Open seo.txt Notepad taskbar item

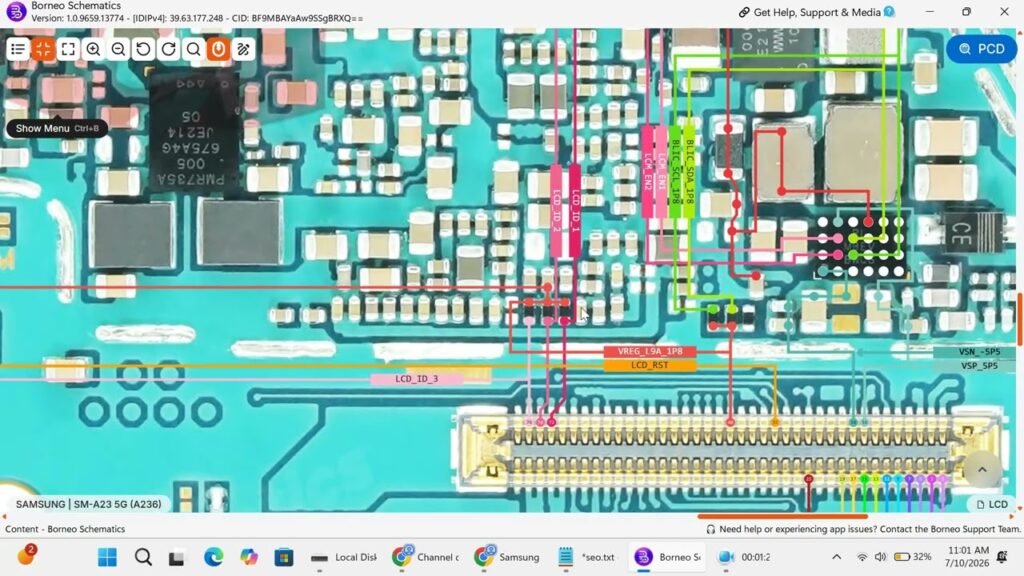point(587,557)
